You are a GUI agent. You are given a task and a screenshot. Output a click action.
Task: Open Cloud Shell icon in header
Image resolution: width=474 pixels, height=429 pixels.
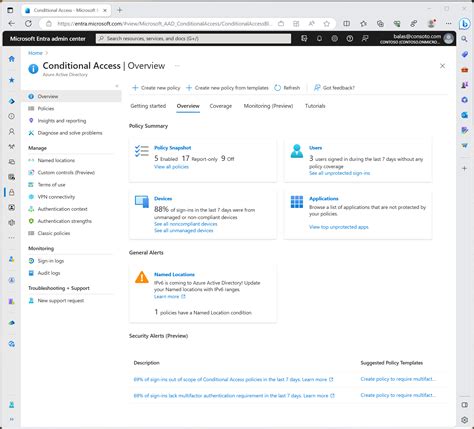coord(304,39)
